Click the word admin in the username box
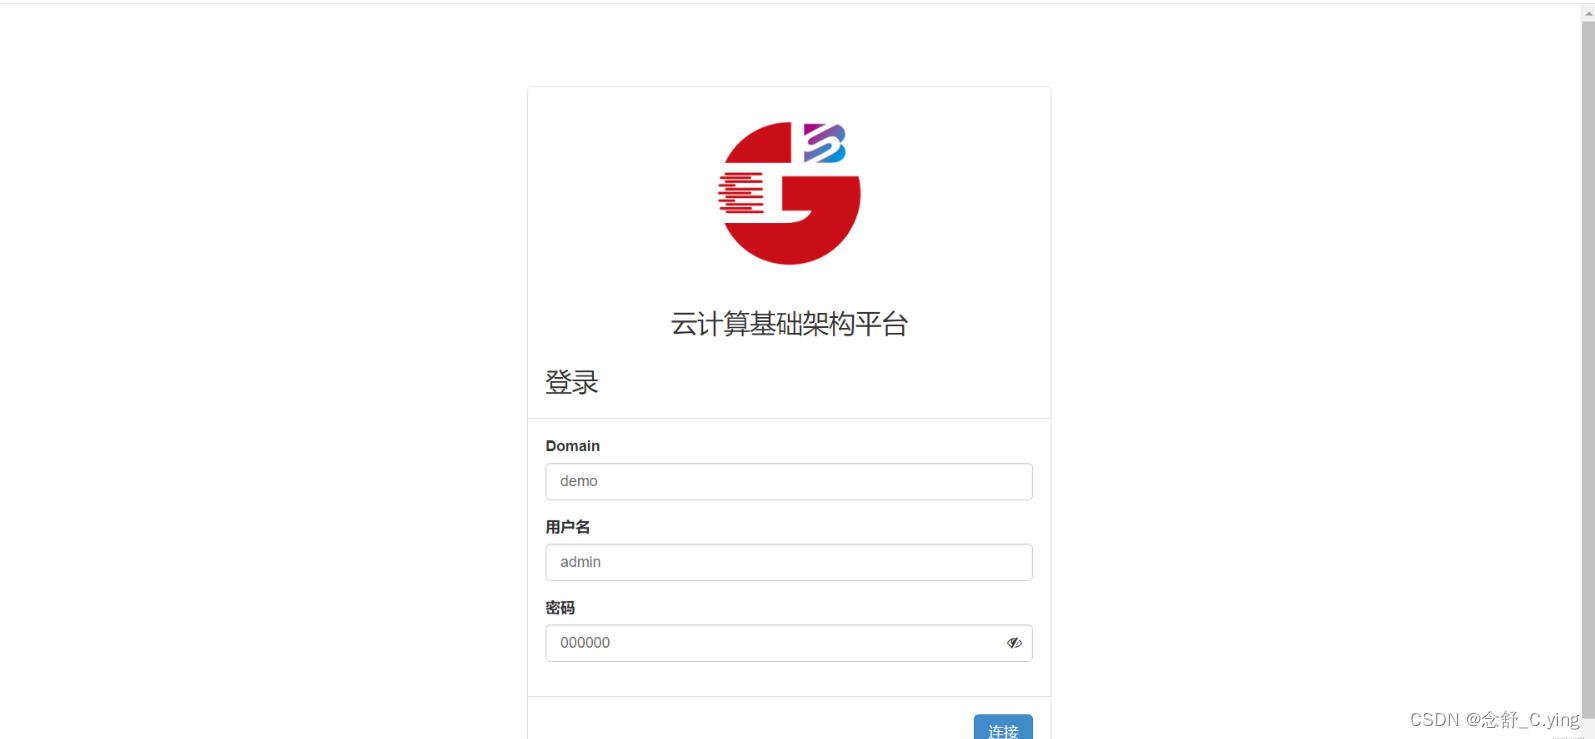This screenshot has width=1595, height=739. click(581, 562)
